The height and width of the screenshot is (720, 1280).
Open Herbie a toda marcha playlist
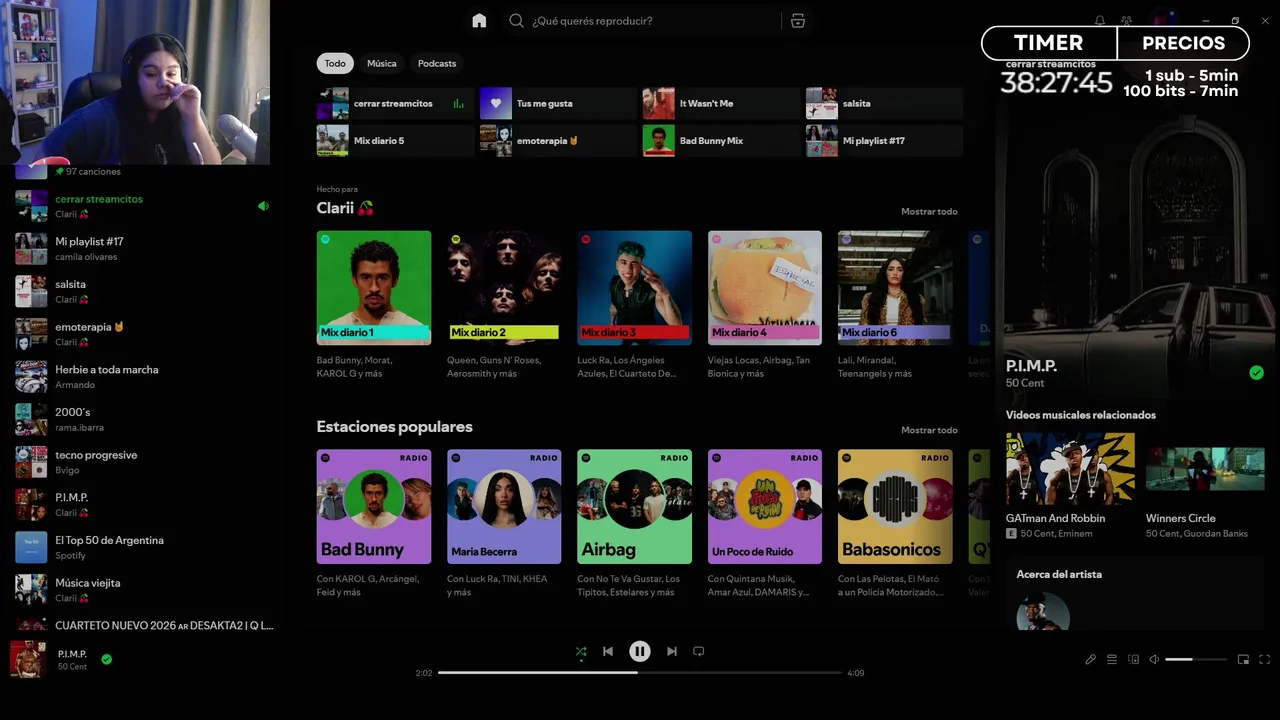pos(144,377)
